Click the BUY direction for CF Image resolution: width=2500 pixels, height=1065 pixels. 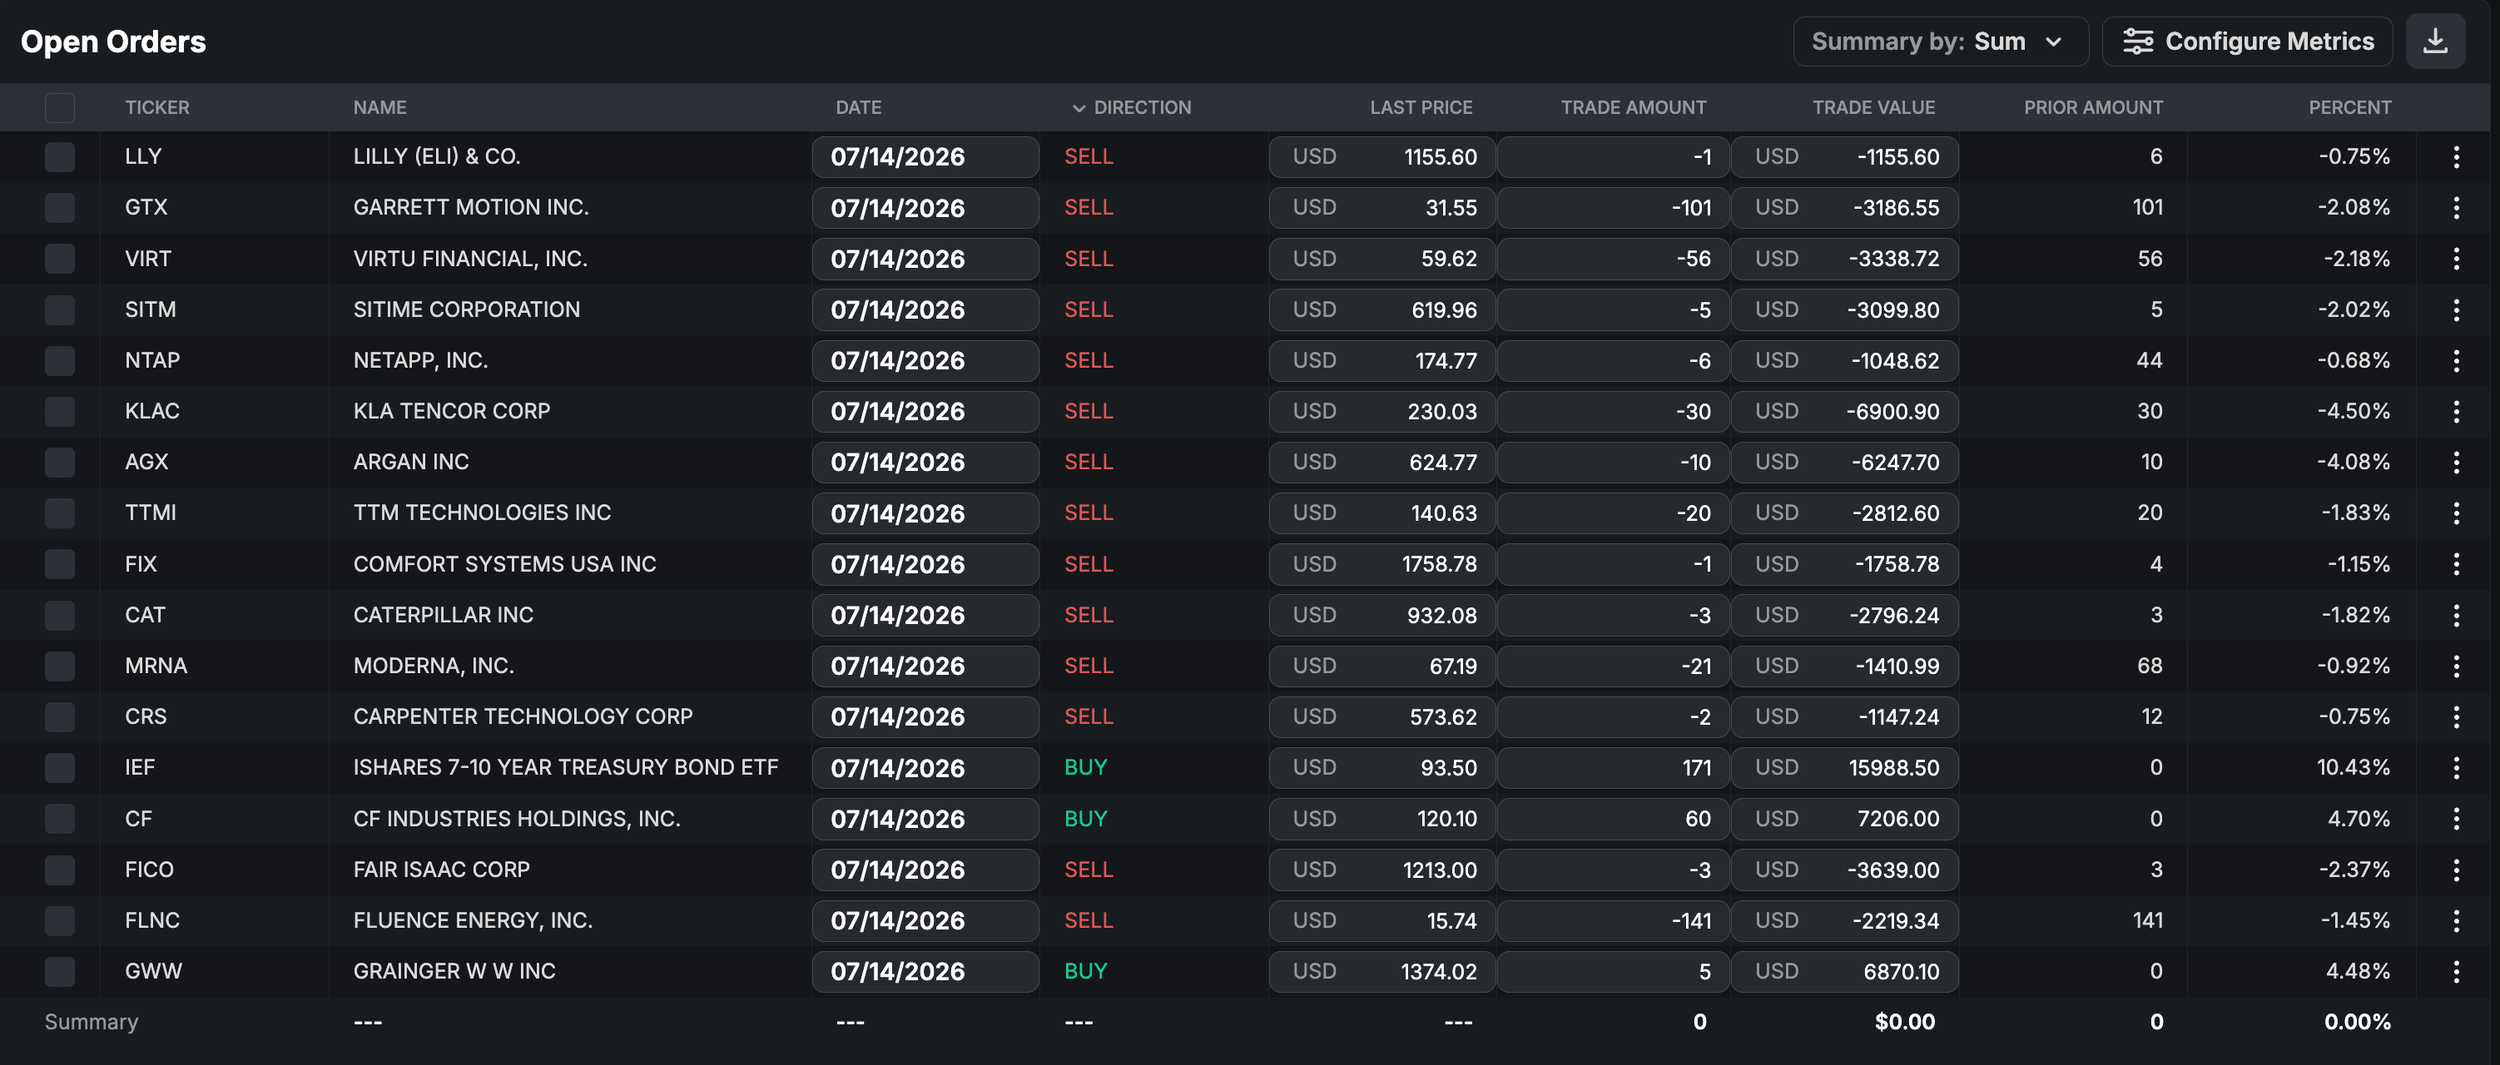click(1085, 819)
